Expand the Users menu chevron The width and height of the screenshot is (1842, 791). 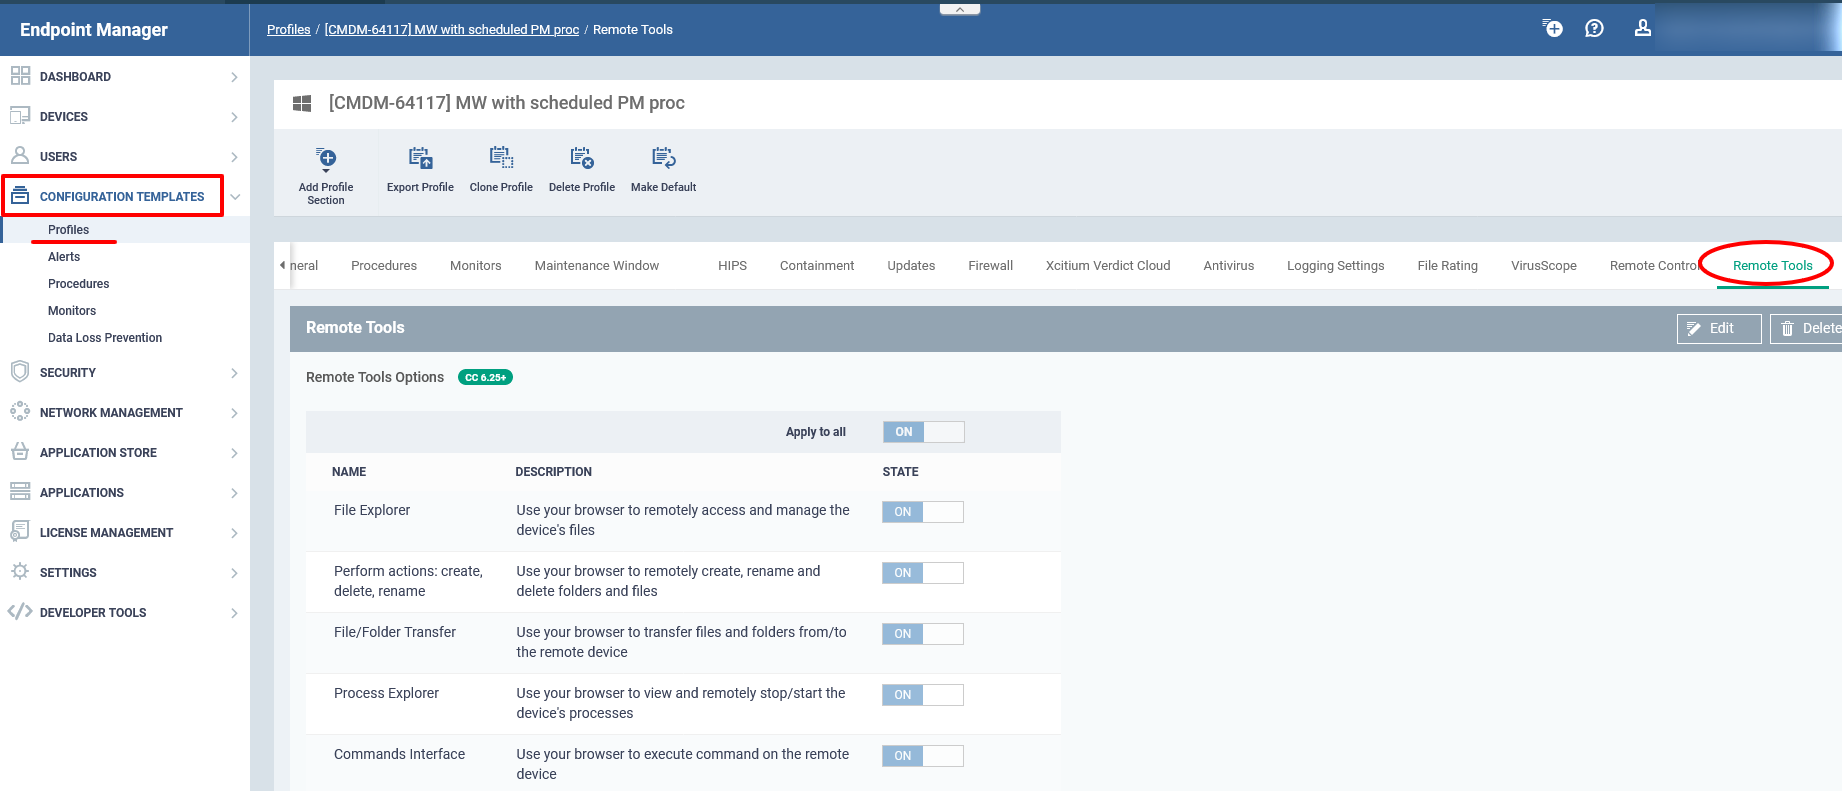(234, 157)
